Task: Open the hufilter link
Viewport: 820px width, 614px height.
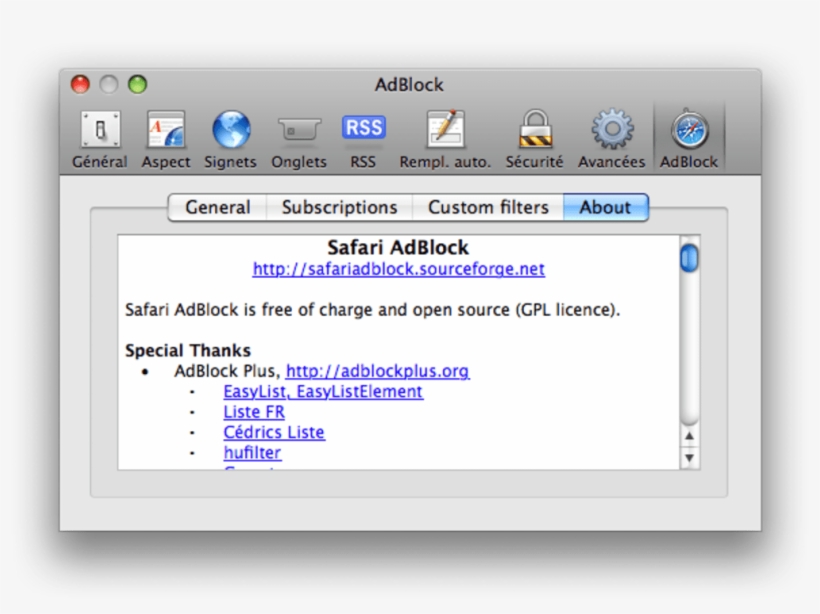Action: [x=253, y=452]
